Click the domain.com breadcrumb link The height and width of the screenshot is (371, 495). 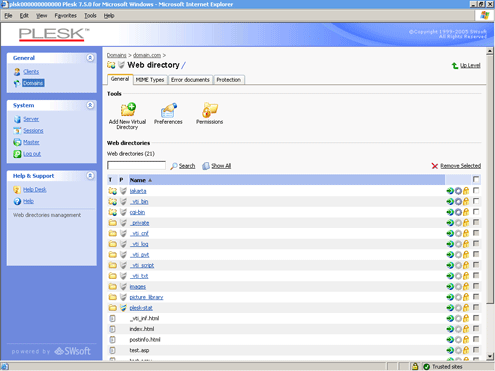pyautogui.click(x=147, y=55)
